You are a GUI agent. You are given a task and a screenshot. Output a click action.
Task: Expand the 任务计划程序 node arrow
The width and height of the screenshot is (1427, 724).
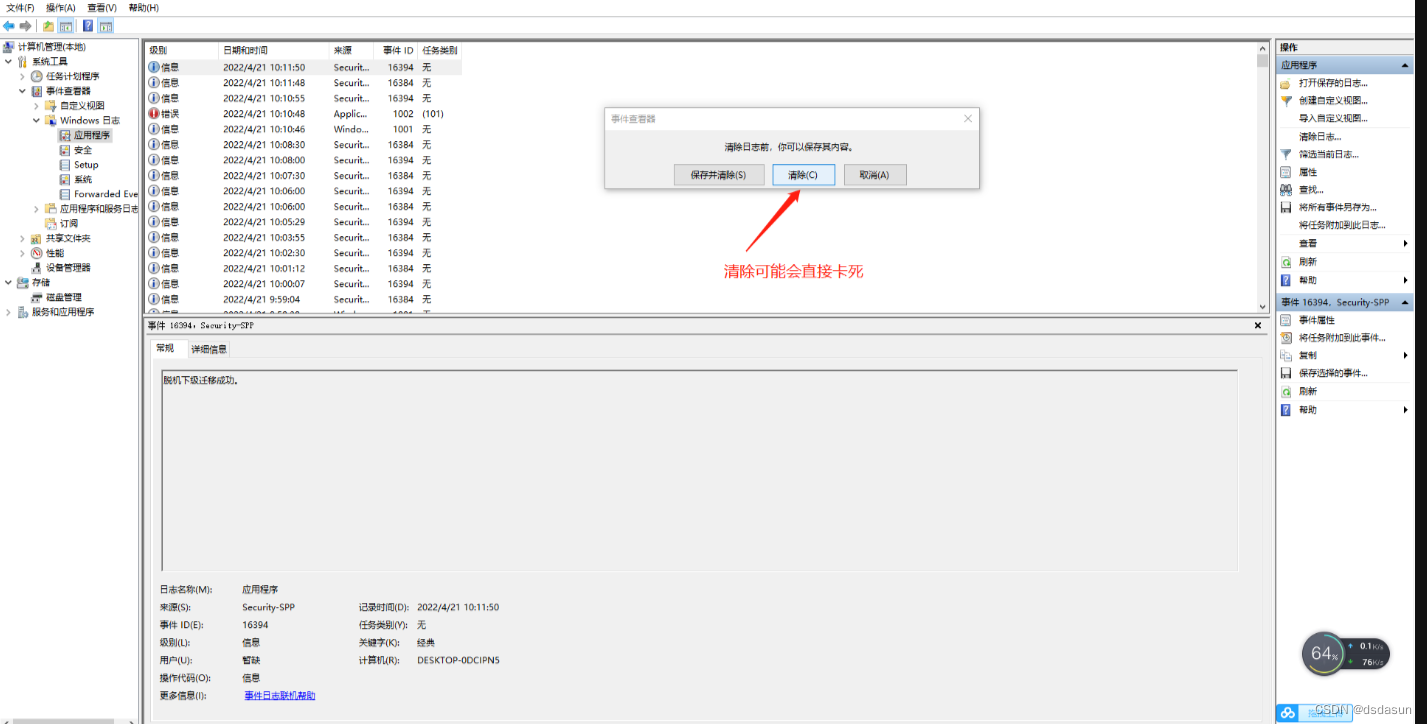(x=22, y=76)
